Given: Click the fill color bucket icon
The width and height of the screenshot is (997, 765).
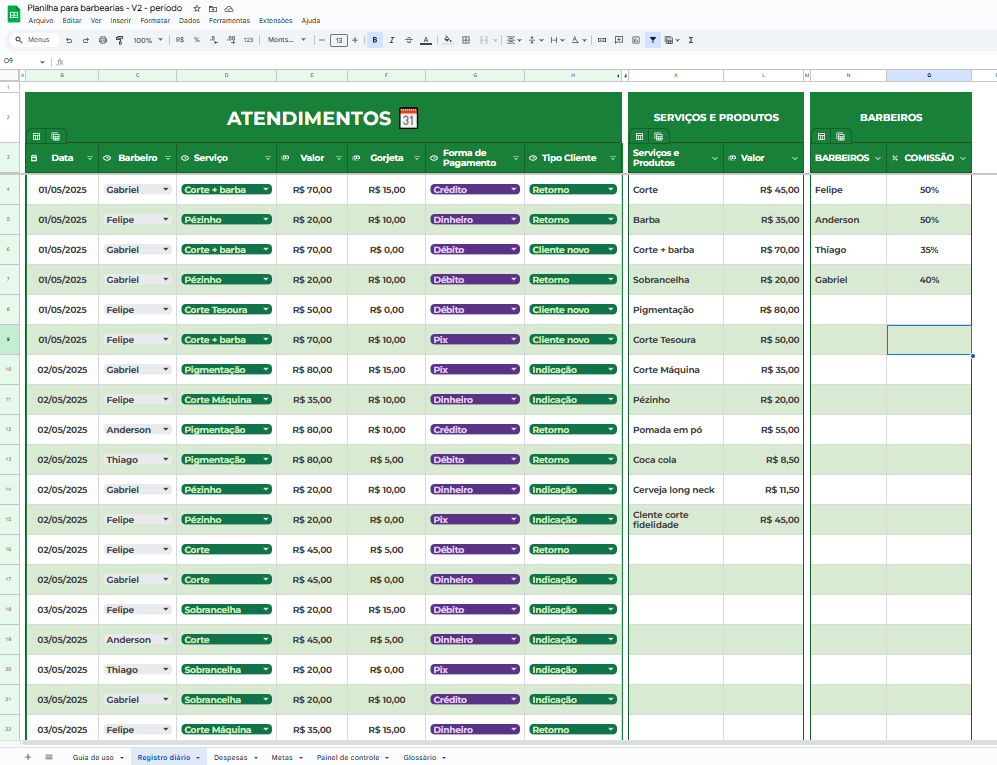Looking at the screenshot, I should coord(447,40).
